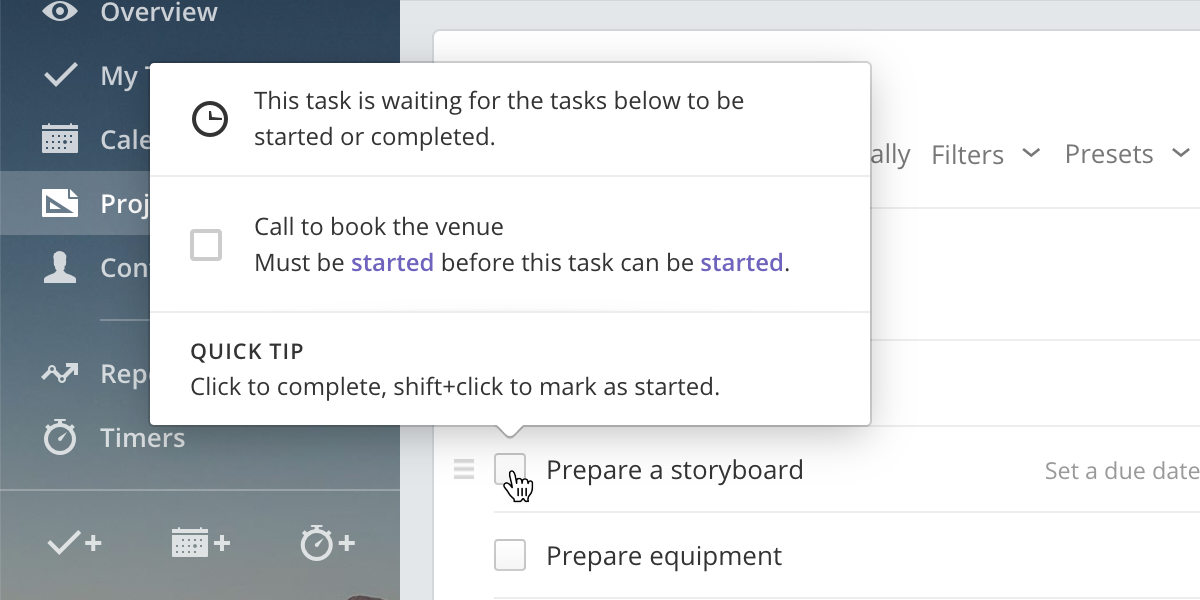Viewport: 1200px width, 600px height.
Task: Mark Prepare equipment as complete
Action: 510,555
